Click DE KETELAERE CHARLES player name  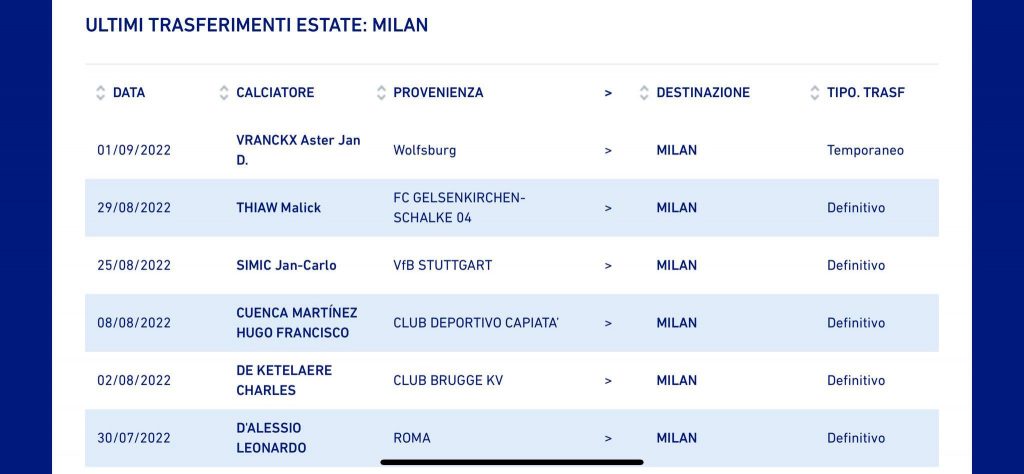[x=284, y=380]
